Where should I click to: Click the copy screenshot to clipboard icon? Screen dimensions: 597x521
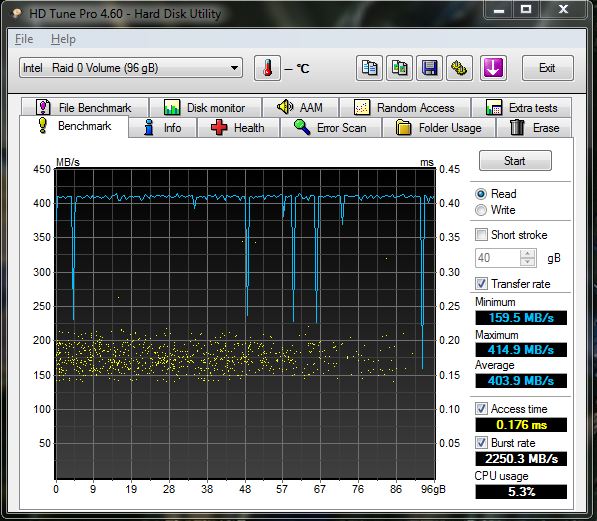(x=399, y=68)
